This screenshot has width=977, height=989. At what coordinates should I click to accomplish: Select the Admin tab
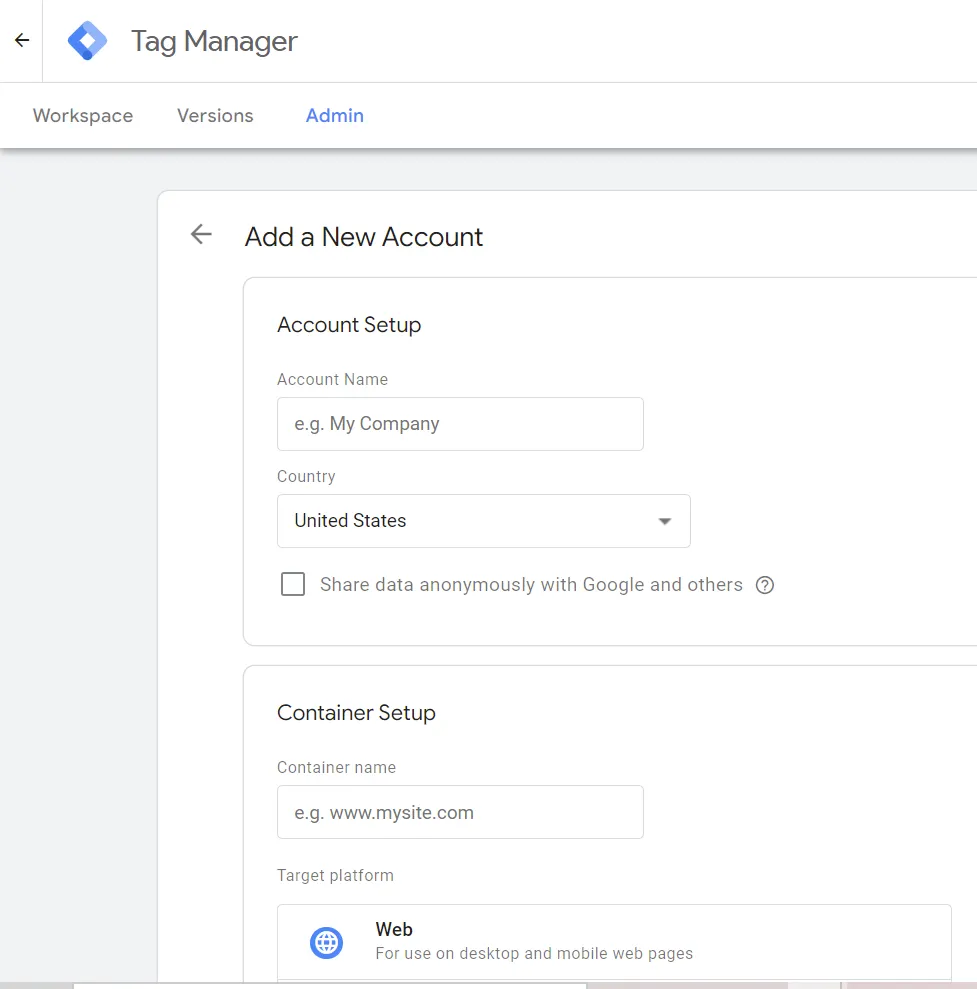[335, 116]
